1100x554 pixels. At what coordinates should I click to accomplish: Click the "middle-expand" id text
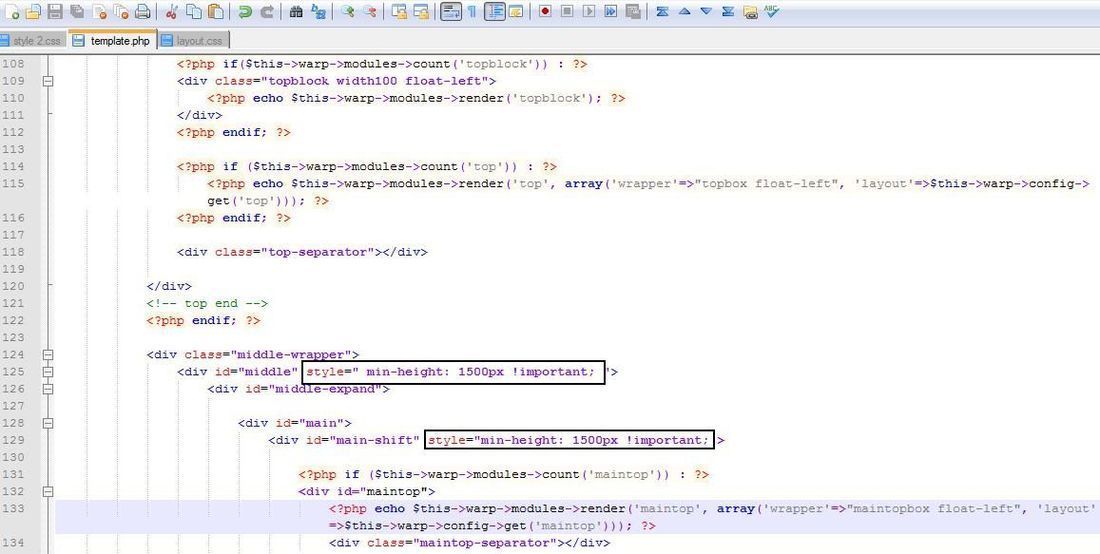(325, 389)
